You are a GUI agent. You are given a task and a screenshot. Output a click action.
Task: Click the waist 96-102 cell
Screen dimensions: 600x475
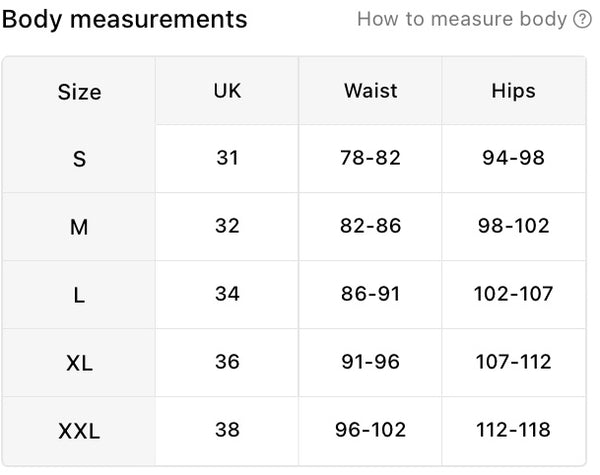370,430
